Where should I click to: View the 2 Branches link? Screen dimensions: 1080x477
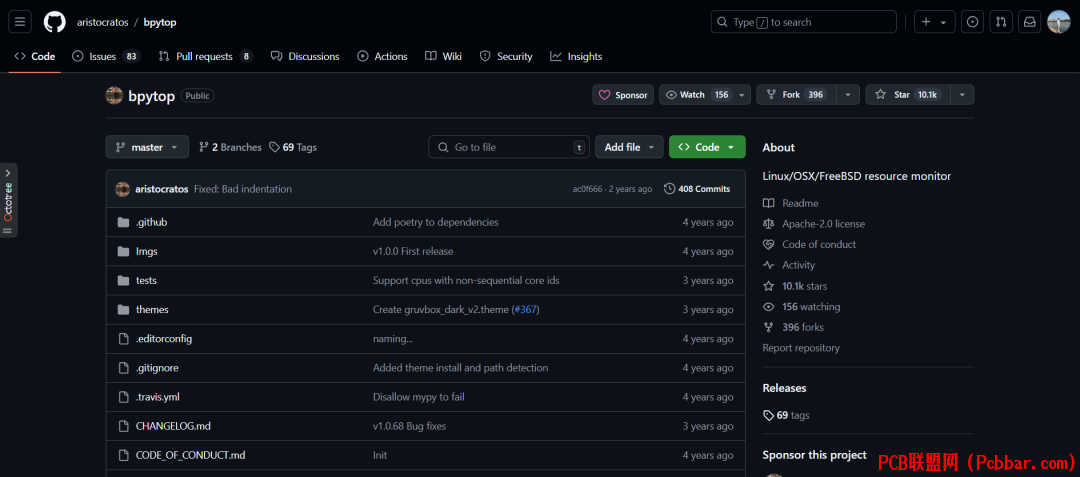(230, 147)
